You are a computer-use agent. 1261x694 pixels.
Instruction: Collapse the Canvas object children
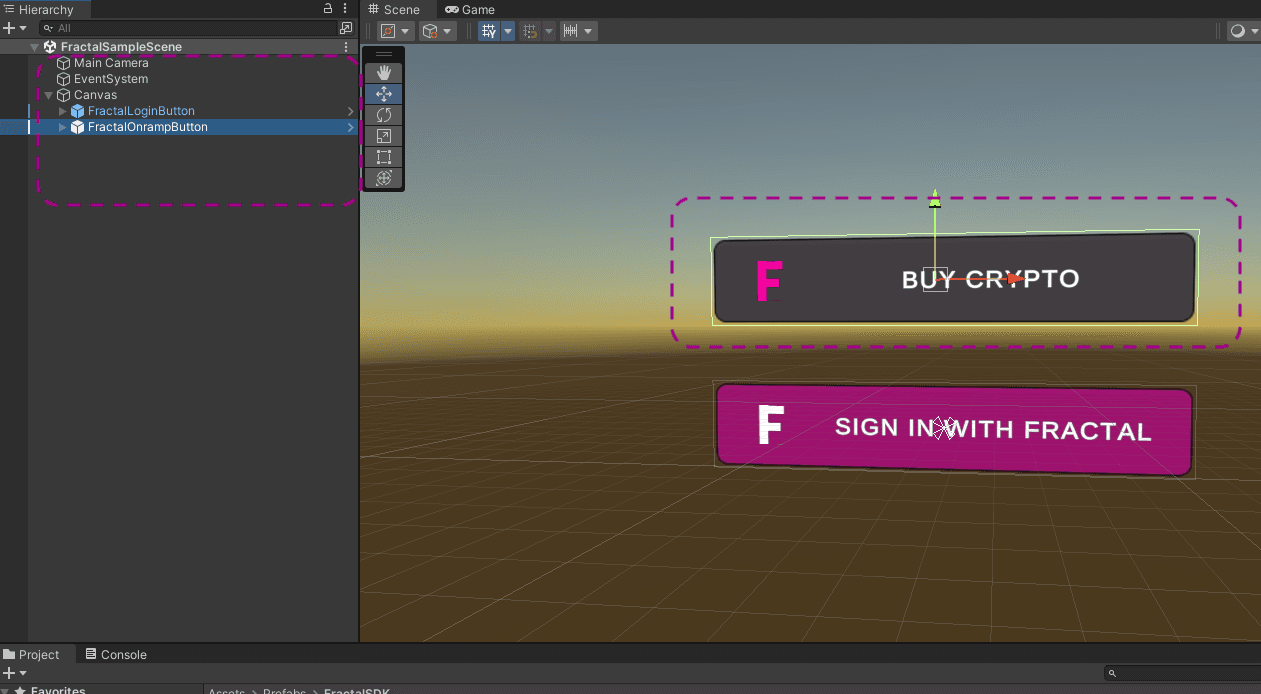pos(48,95)
